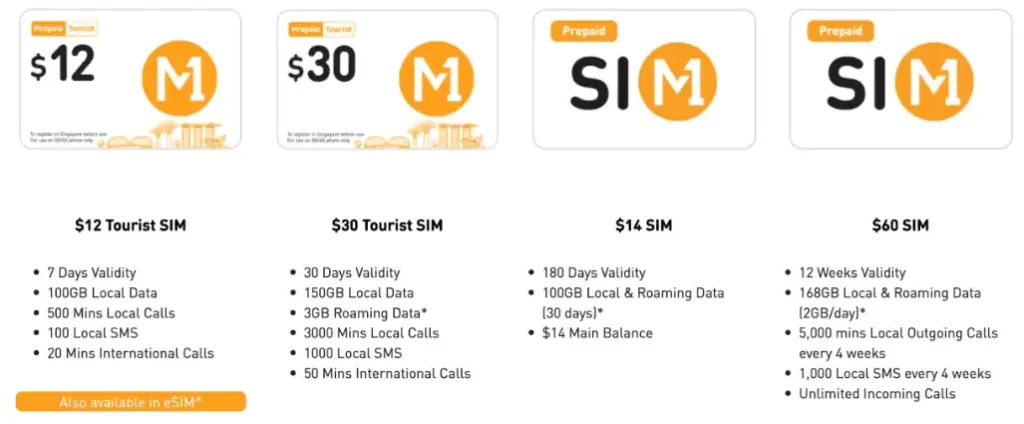Viewport: 1024px width, 424px height.
Task: Open the $30 Tourist SIM title
Action: [387, 226]
